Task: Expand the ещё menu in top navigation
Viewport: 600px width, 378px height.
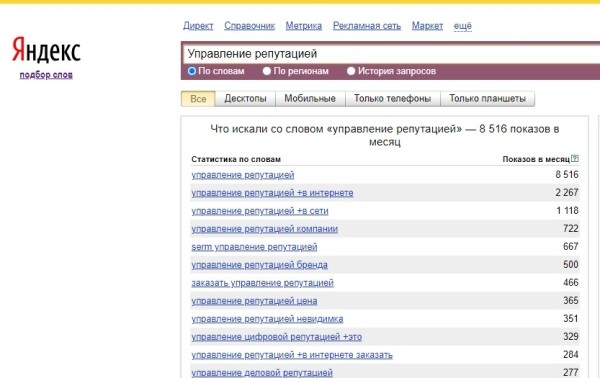Action: [463, 26]
